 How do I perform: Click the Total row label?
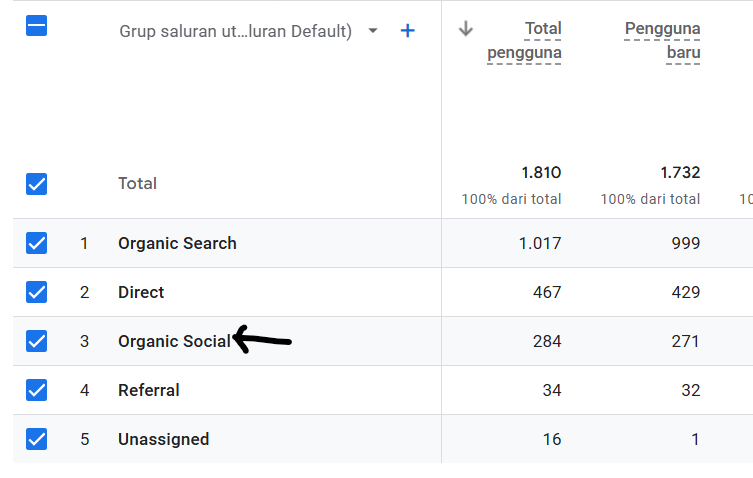137,184
